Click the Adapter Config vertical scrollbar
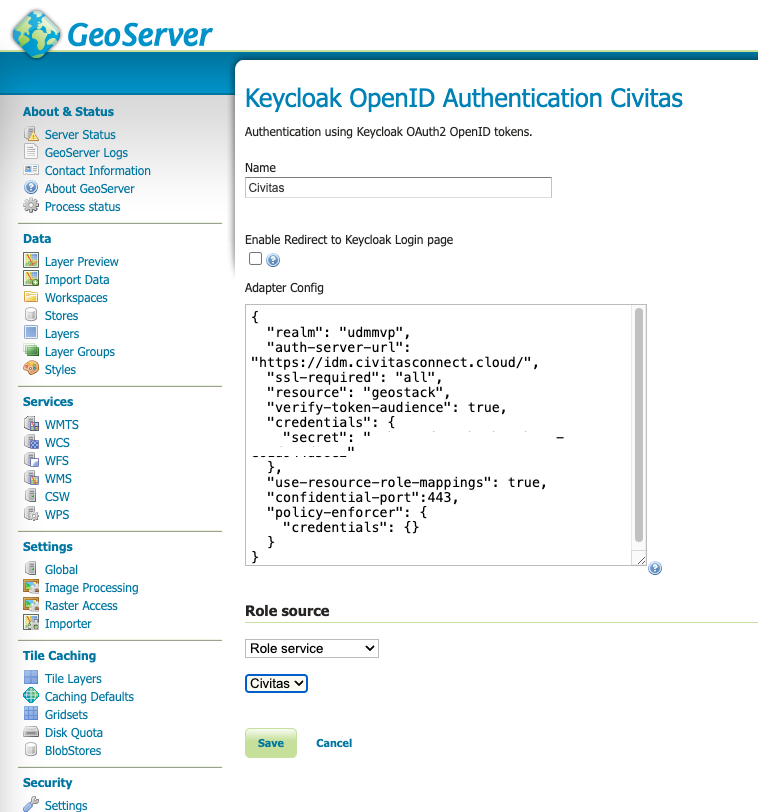The image size is (758, 812). click(x=639, y=425)
